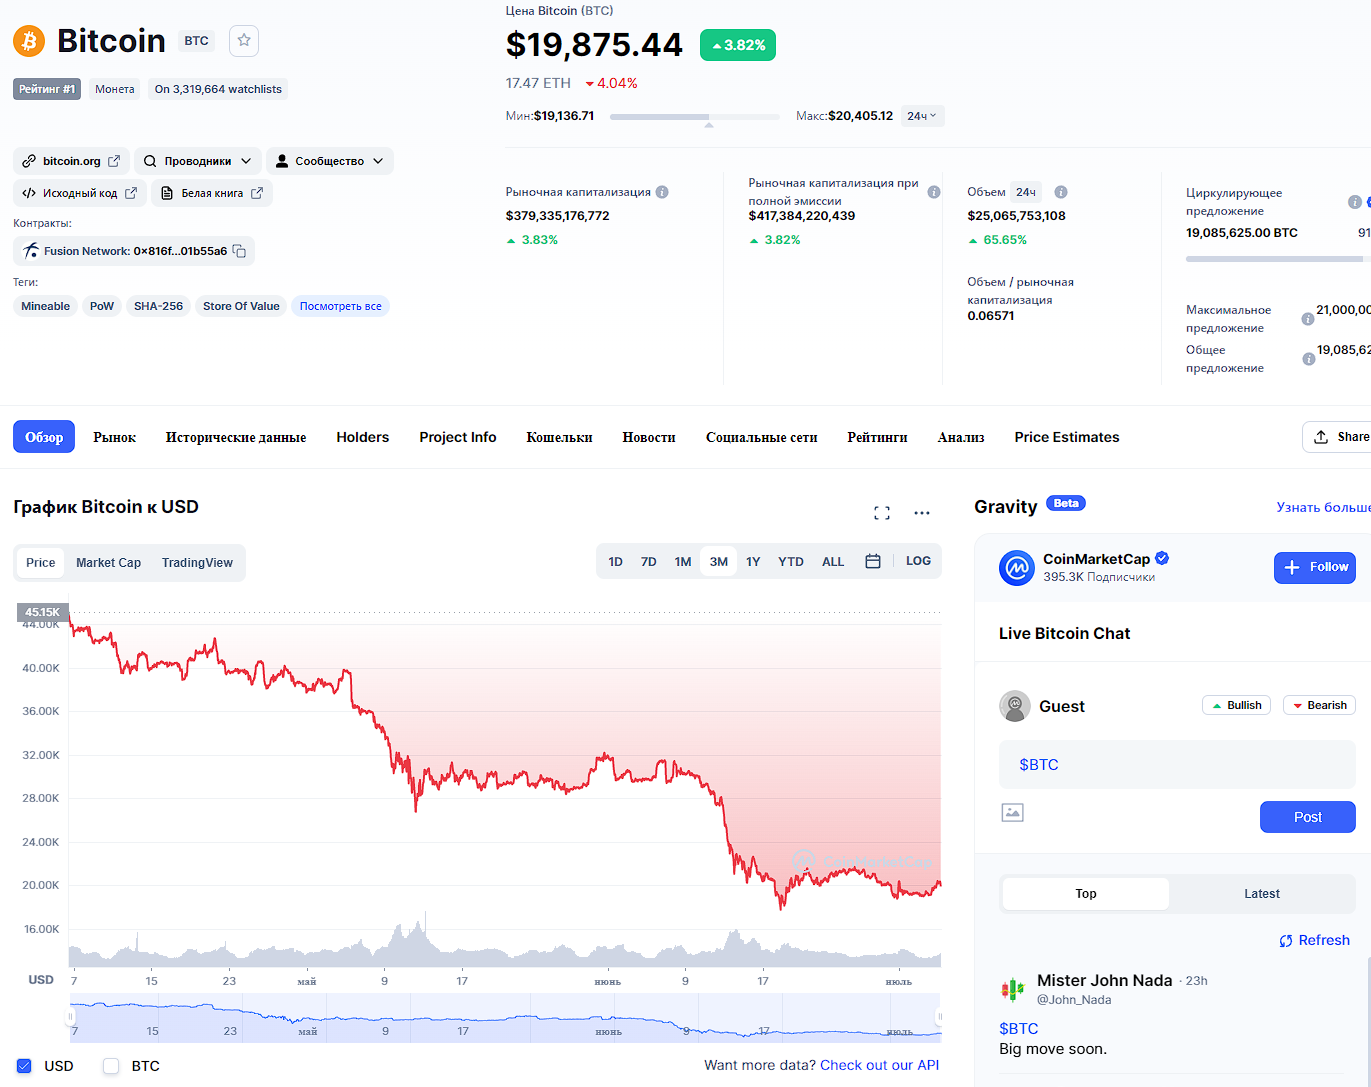Screen dimensions: 1371x1087
Task: Add Bitcoin to watchlist with the star icon
Action: 244,41
